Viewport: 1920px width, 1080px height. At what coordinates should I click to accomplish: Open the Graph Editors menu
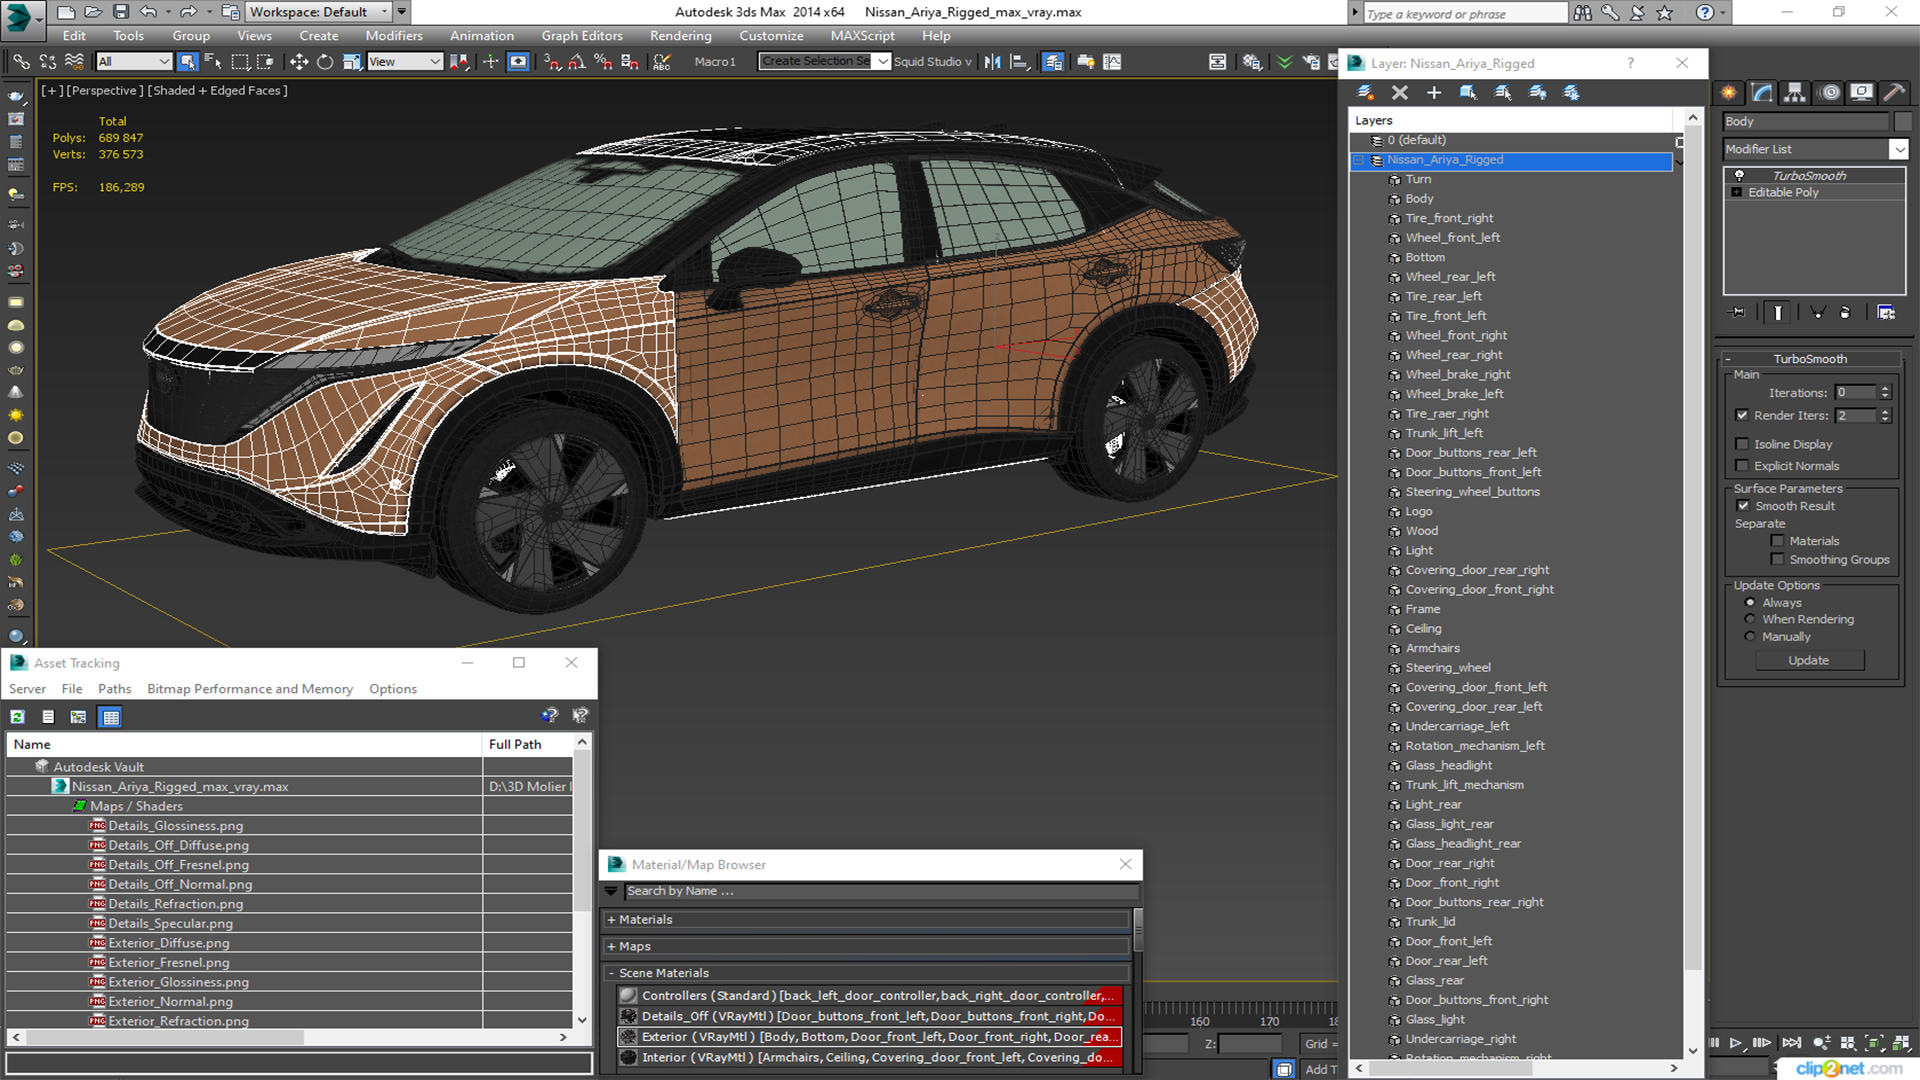point(582,36)
